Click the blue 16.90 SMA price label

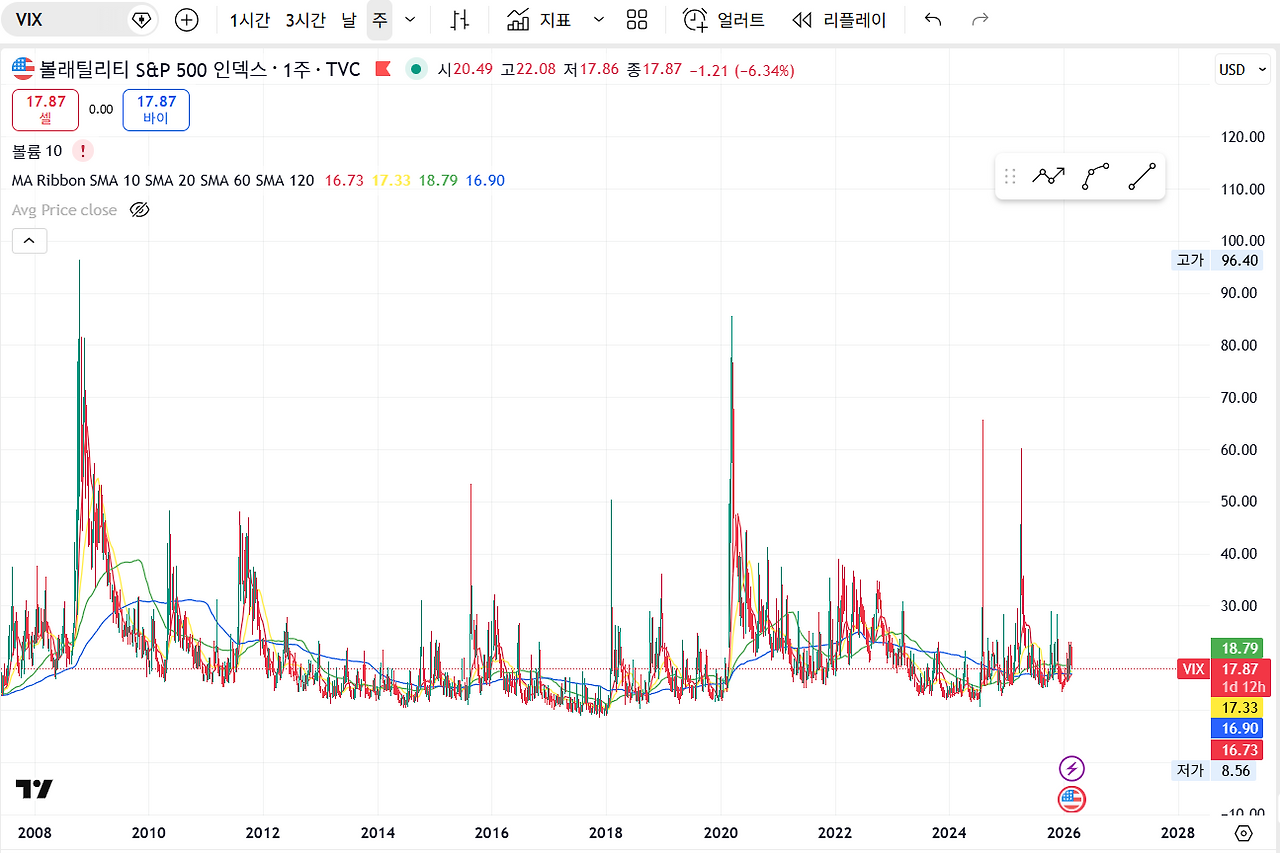click(x=1236, y=728)
